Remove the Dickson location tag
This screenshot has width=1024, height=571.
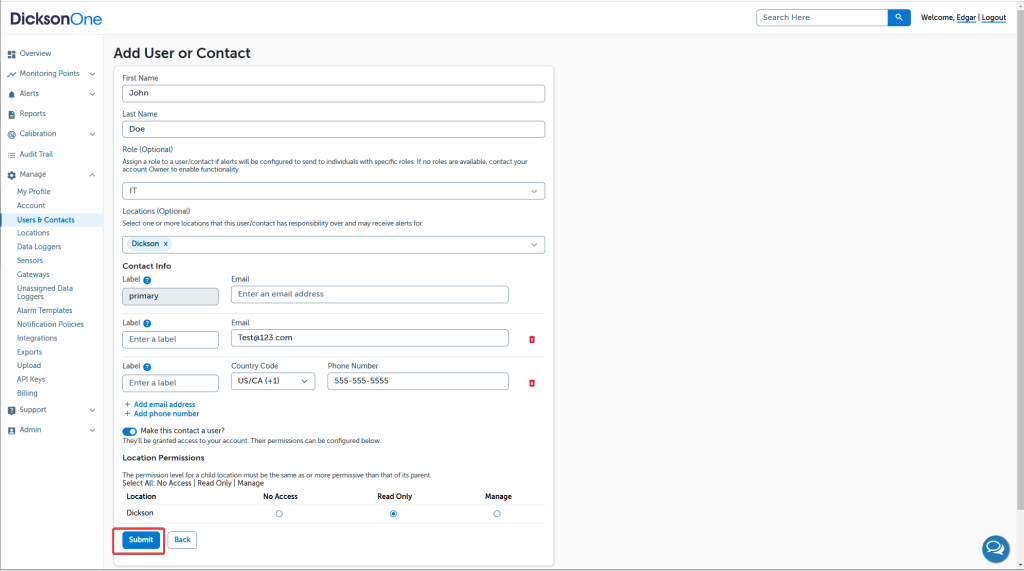click(166, 244)
